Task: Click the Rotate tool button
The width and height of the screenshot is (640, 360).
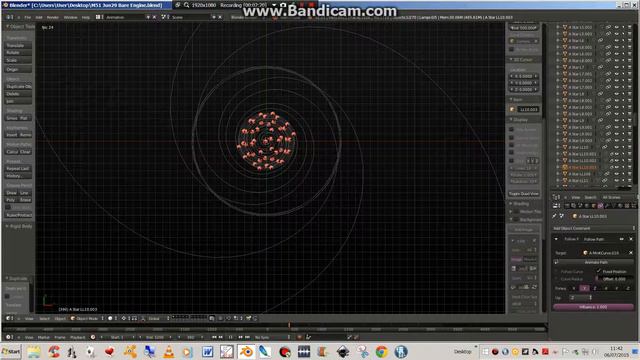Action: (18, 53)
